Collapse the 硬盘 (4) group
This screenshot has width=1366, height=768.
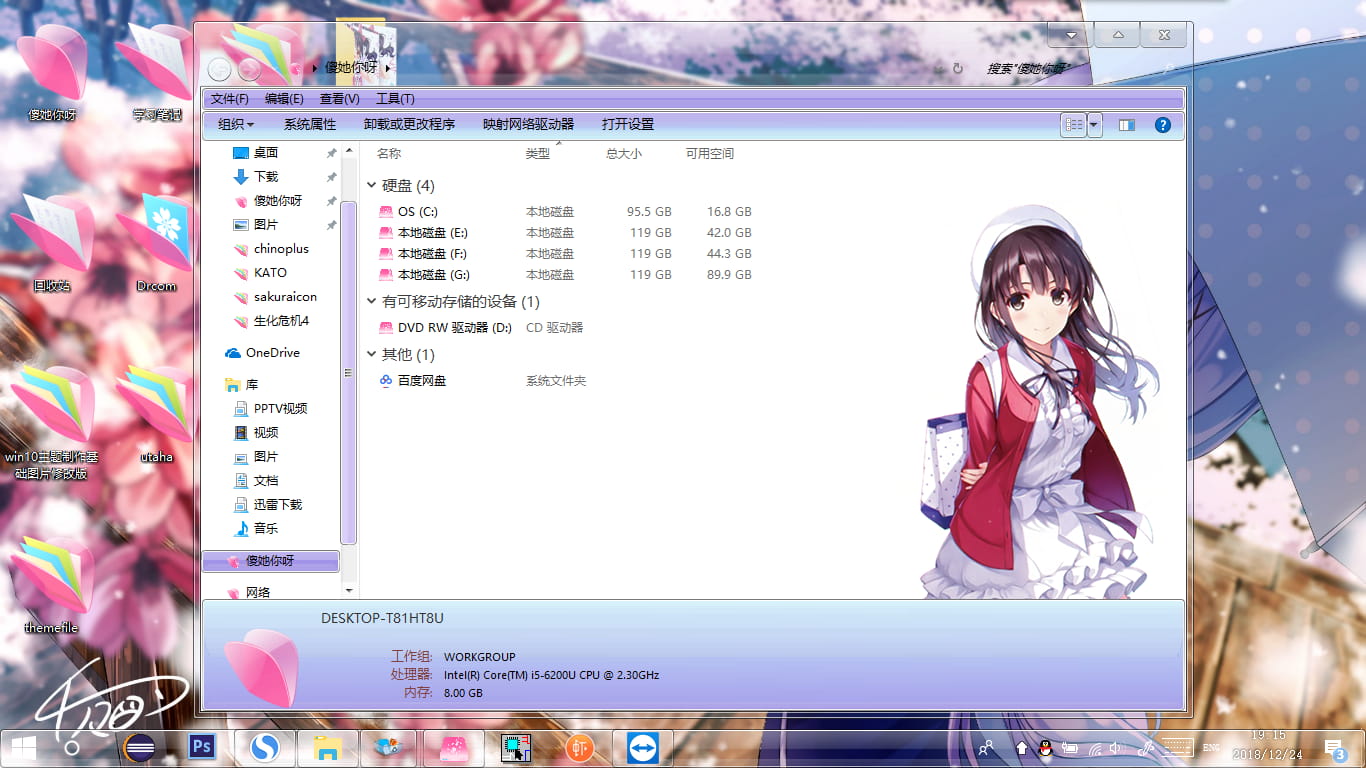click(371, 185)
